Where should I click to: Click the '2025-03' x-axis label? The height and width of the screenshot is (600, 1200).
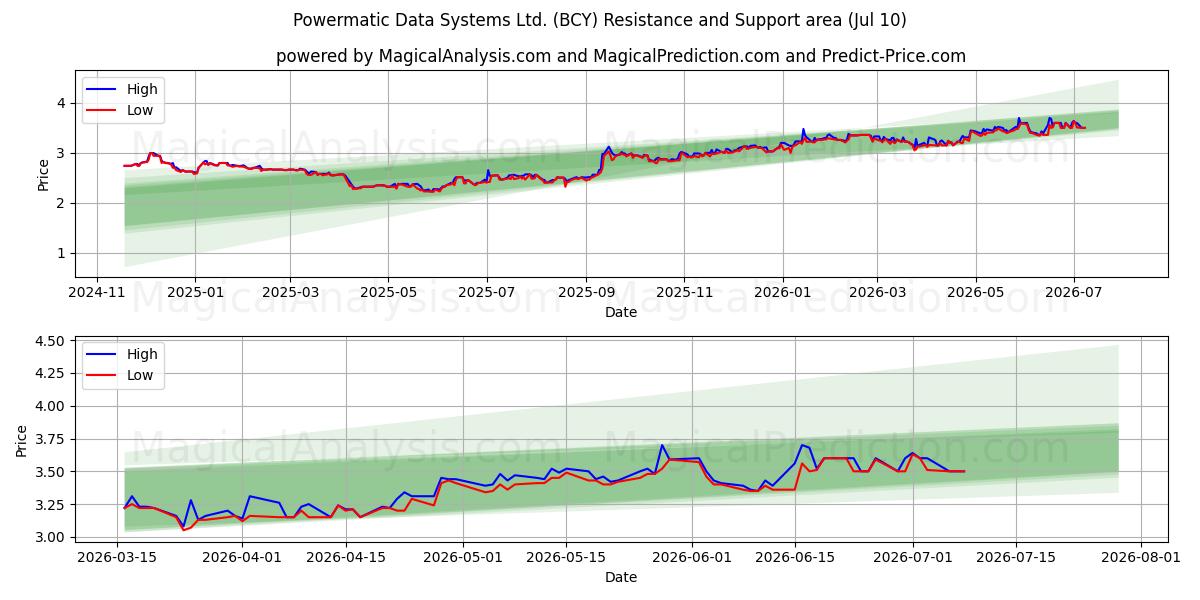[x=290, y=293]
